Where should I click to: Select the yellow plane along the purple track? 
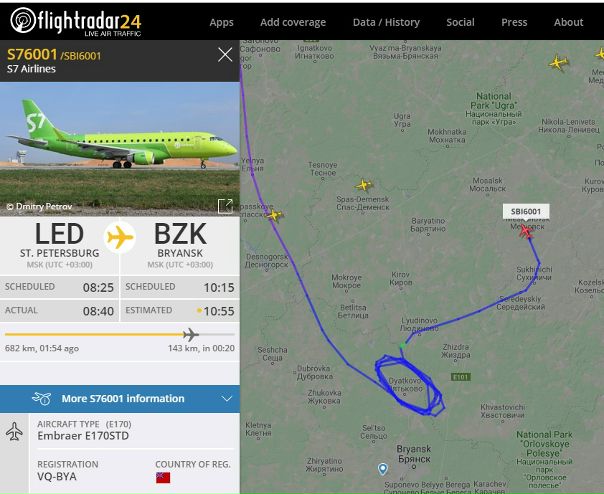275,215
